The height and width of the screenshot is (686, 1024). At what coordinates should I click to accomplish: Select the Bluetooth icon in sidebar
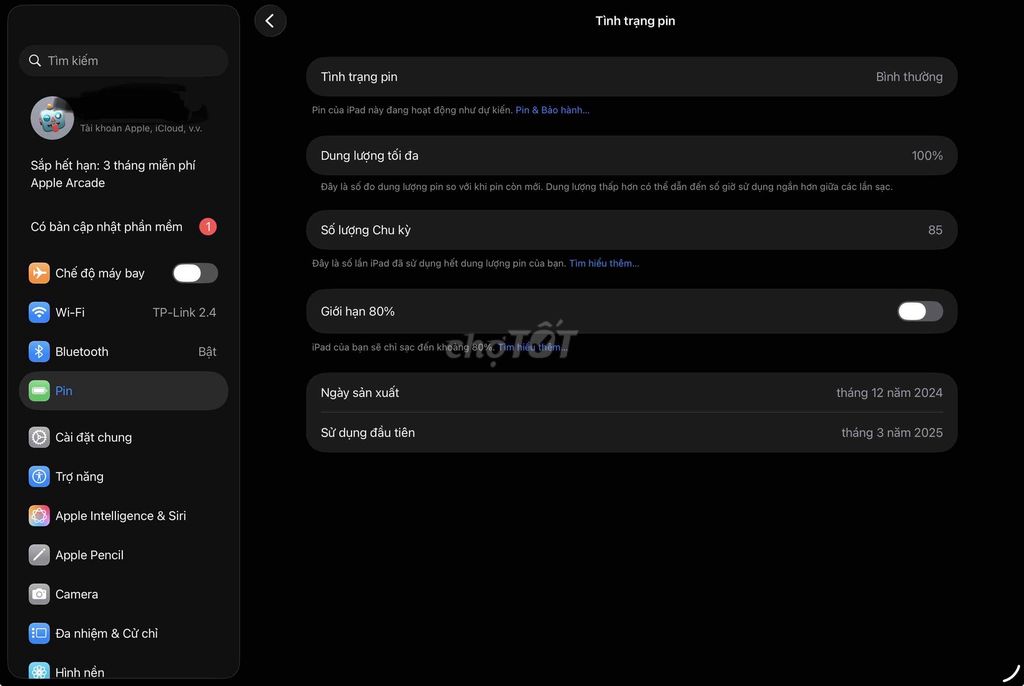click(x=39, y=352)
